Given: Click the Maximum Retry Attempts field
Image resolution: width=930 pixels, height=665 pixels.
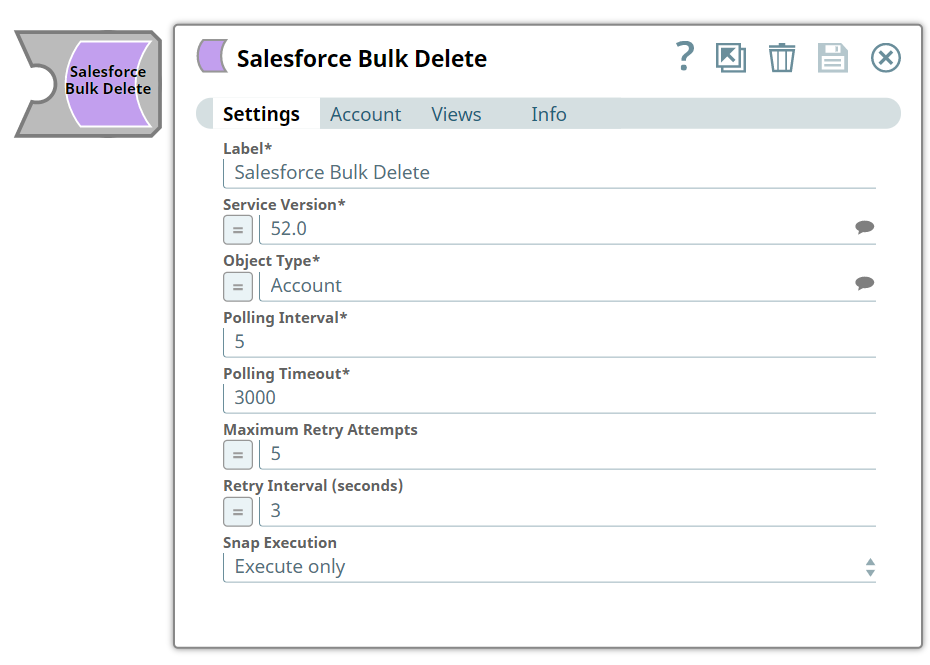Looking at the screenshot, I should [x=568, y=454].
